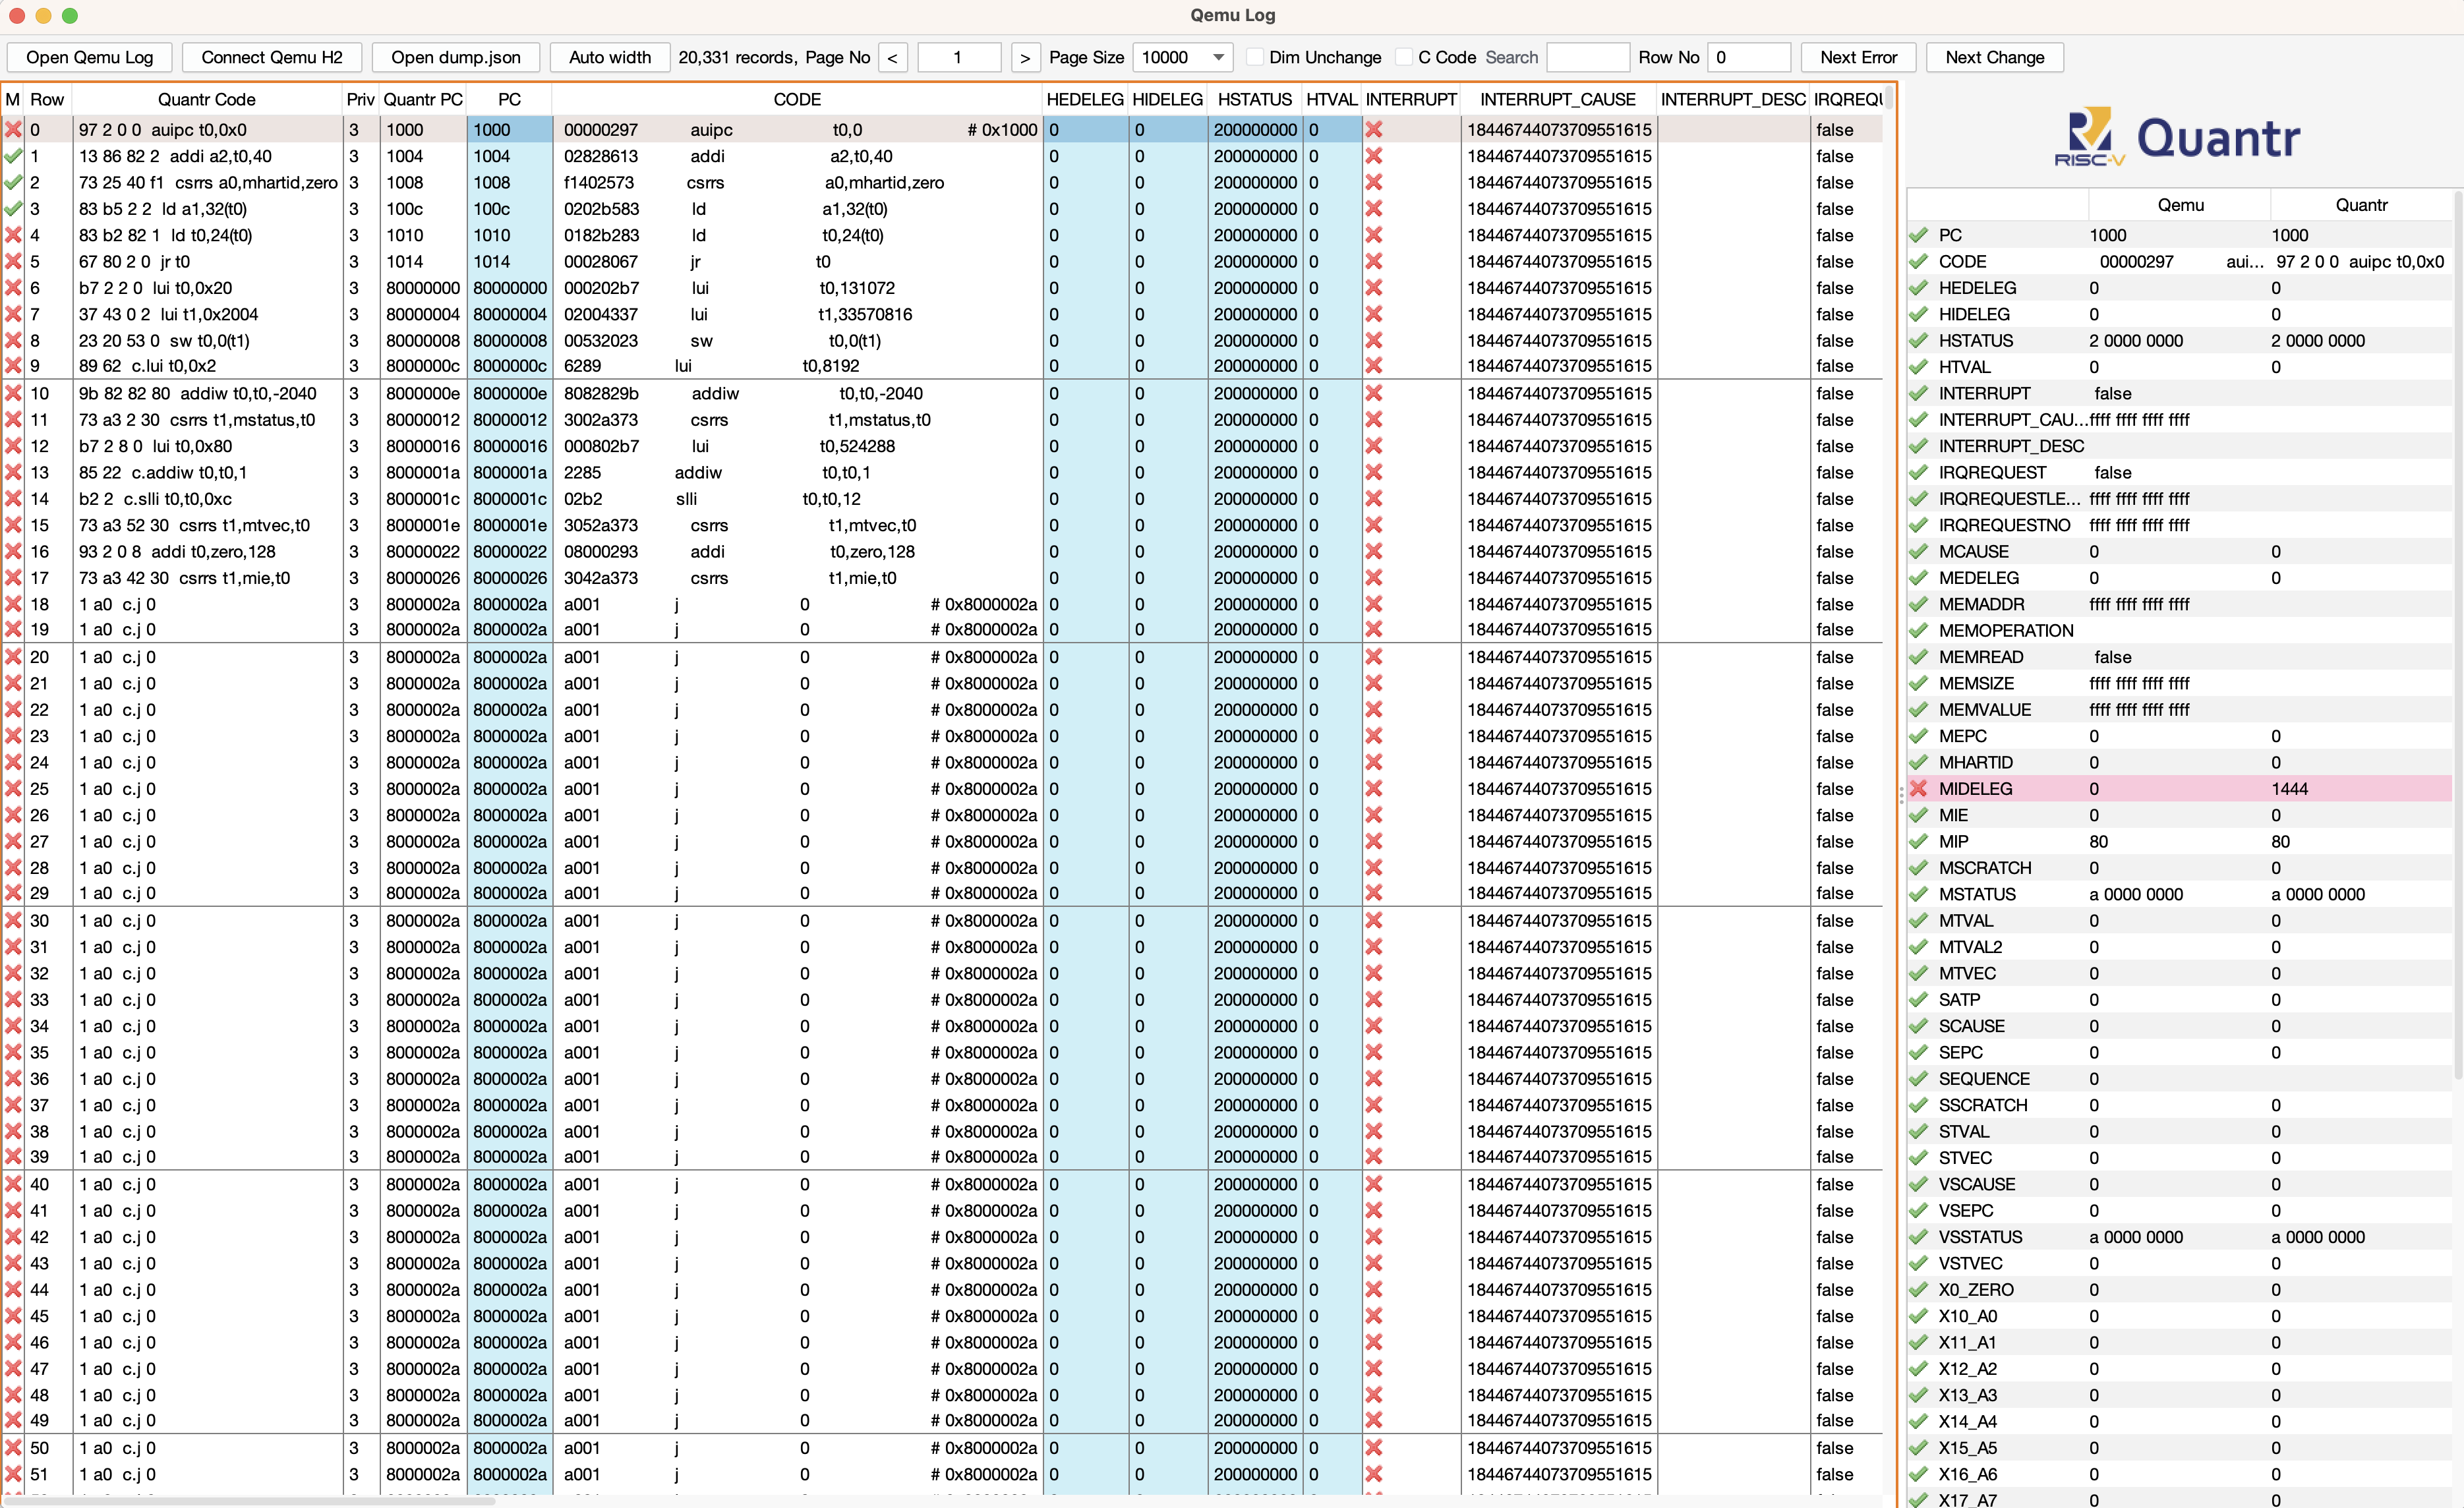The width and height of the screenshot is (2464, 1508).
Task: Click the INTERRUPT red cross in row 7
Action: point(1374,314)
